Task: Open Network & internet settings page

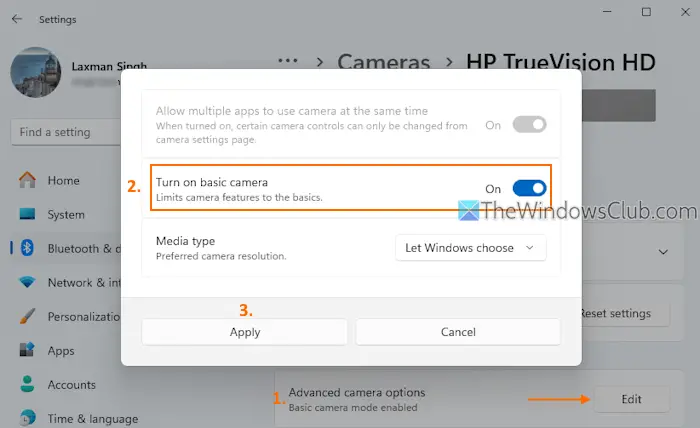Action: [x=84, y=283]
